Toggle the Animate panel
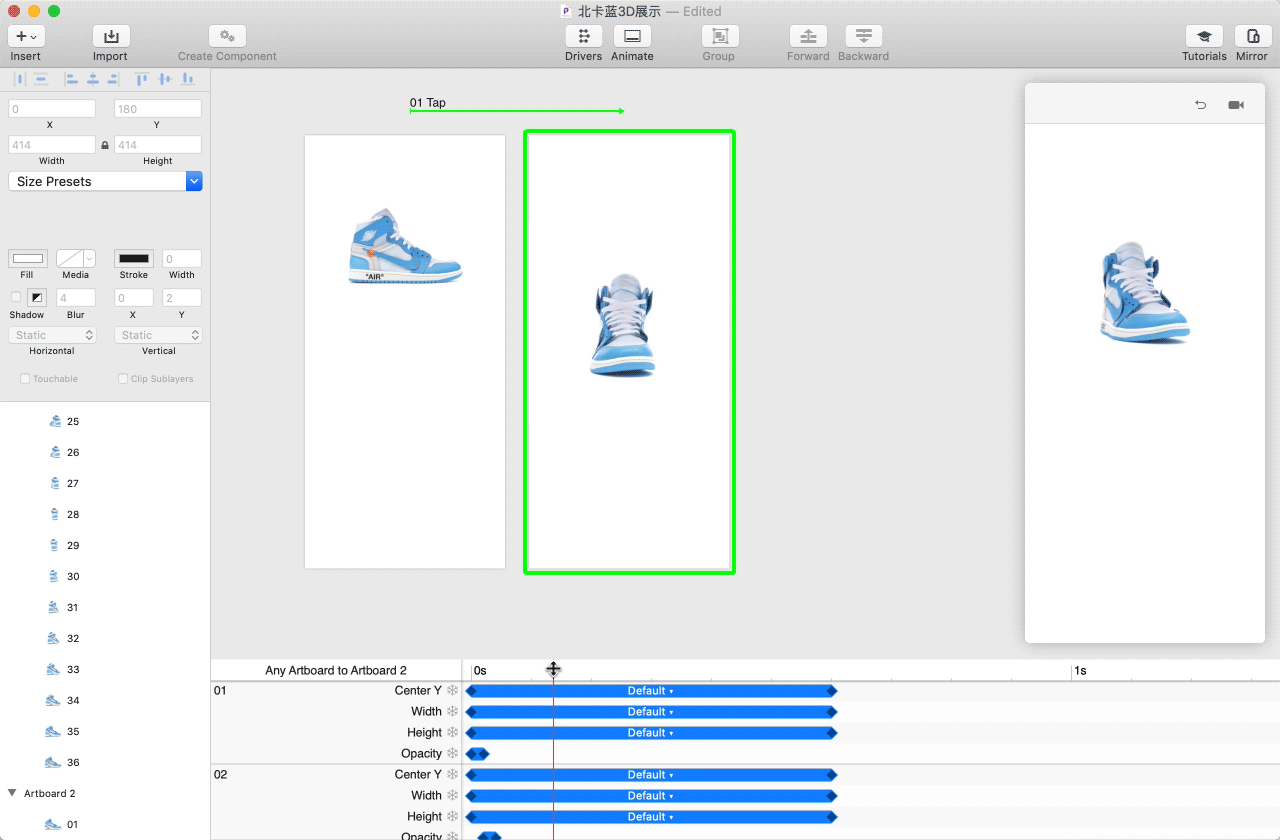1280x840 pixels. pyautogui.click(x=632, y=36)
